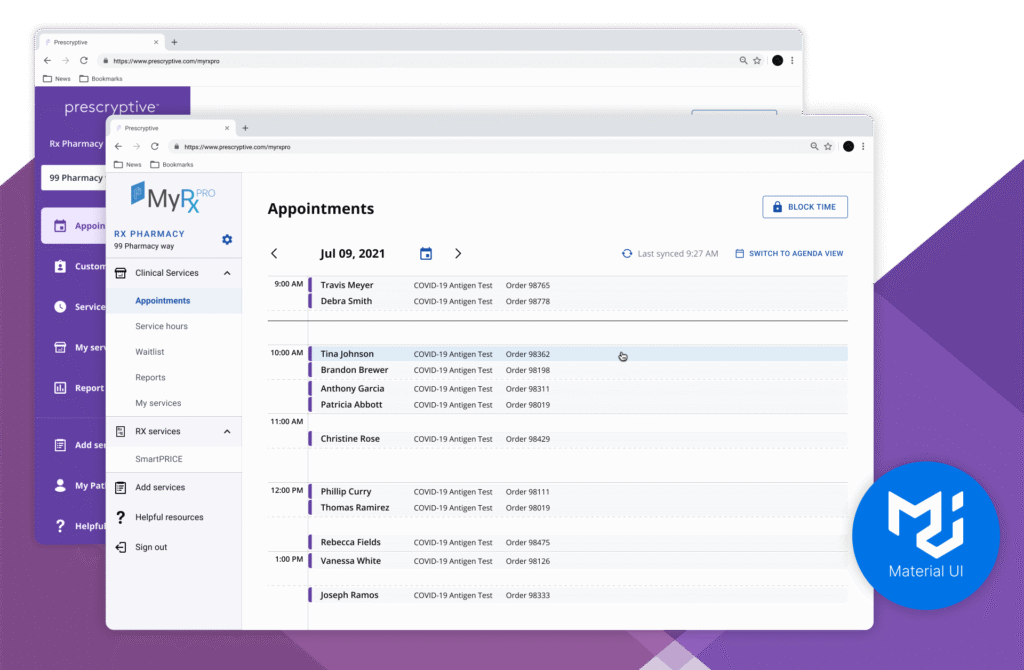Viewport: 1024px width, 670px height.
Task: Select Service hours in the sidebar
Action: (161, 326)
